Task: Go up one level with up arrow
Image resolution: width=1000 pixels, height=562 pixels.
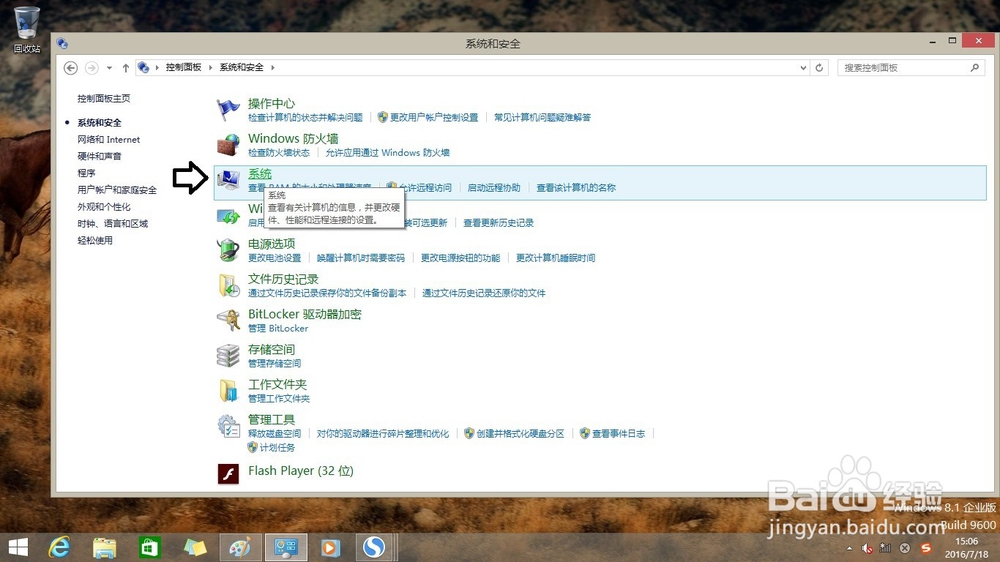Action: coord(126,68)
